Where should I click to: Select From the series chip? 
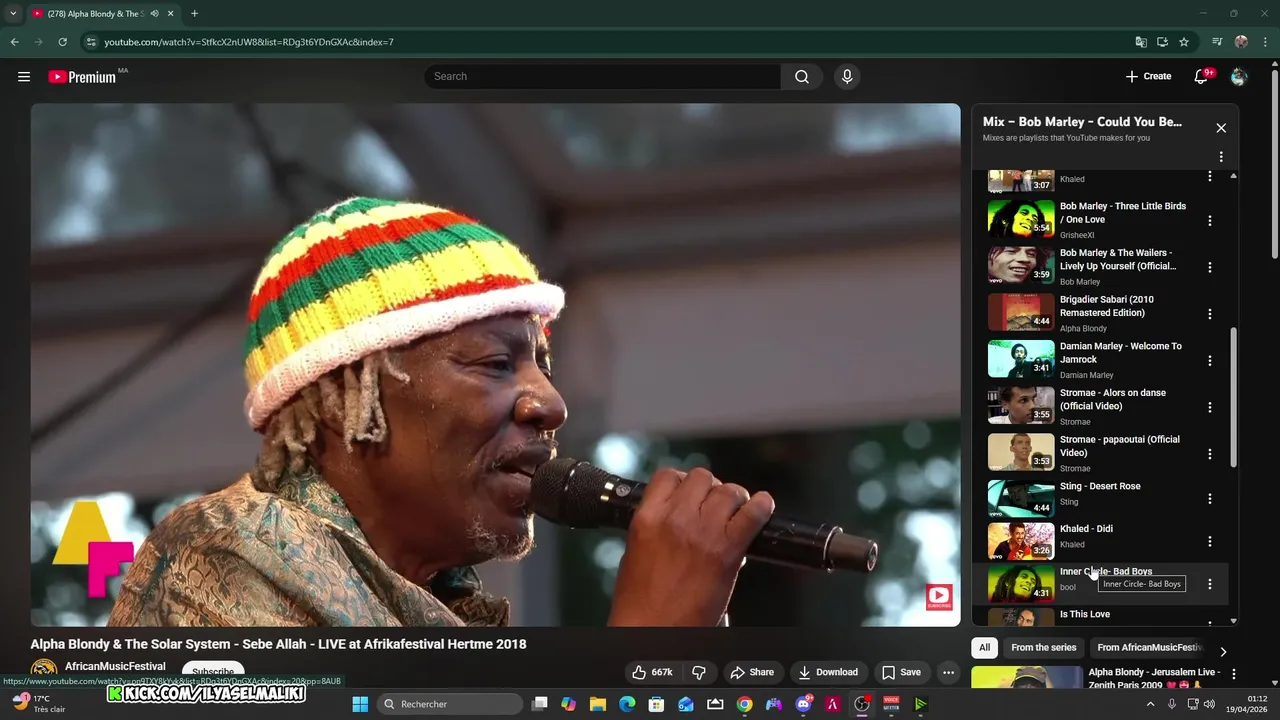1043,648
